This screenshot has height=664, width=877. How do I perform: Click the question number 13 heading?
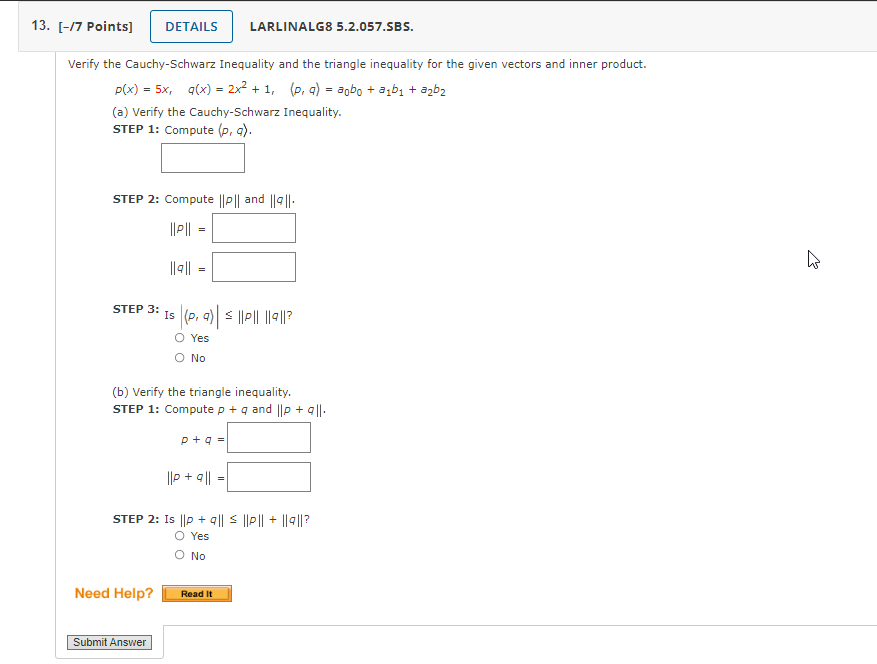point(38,26)
